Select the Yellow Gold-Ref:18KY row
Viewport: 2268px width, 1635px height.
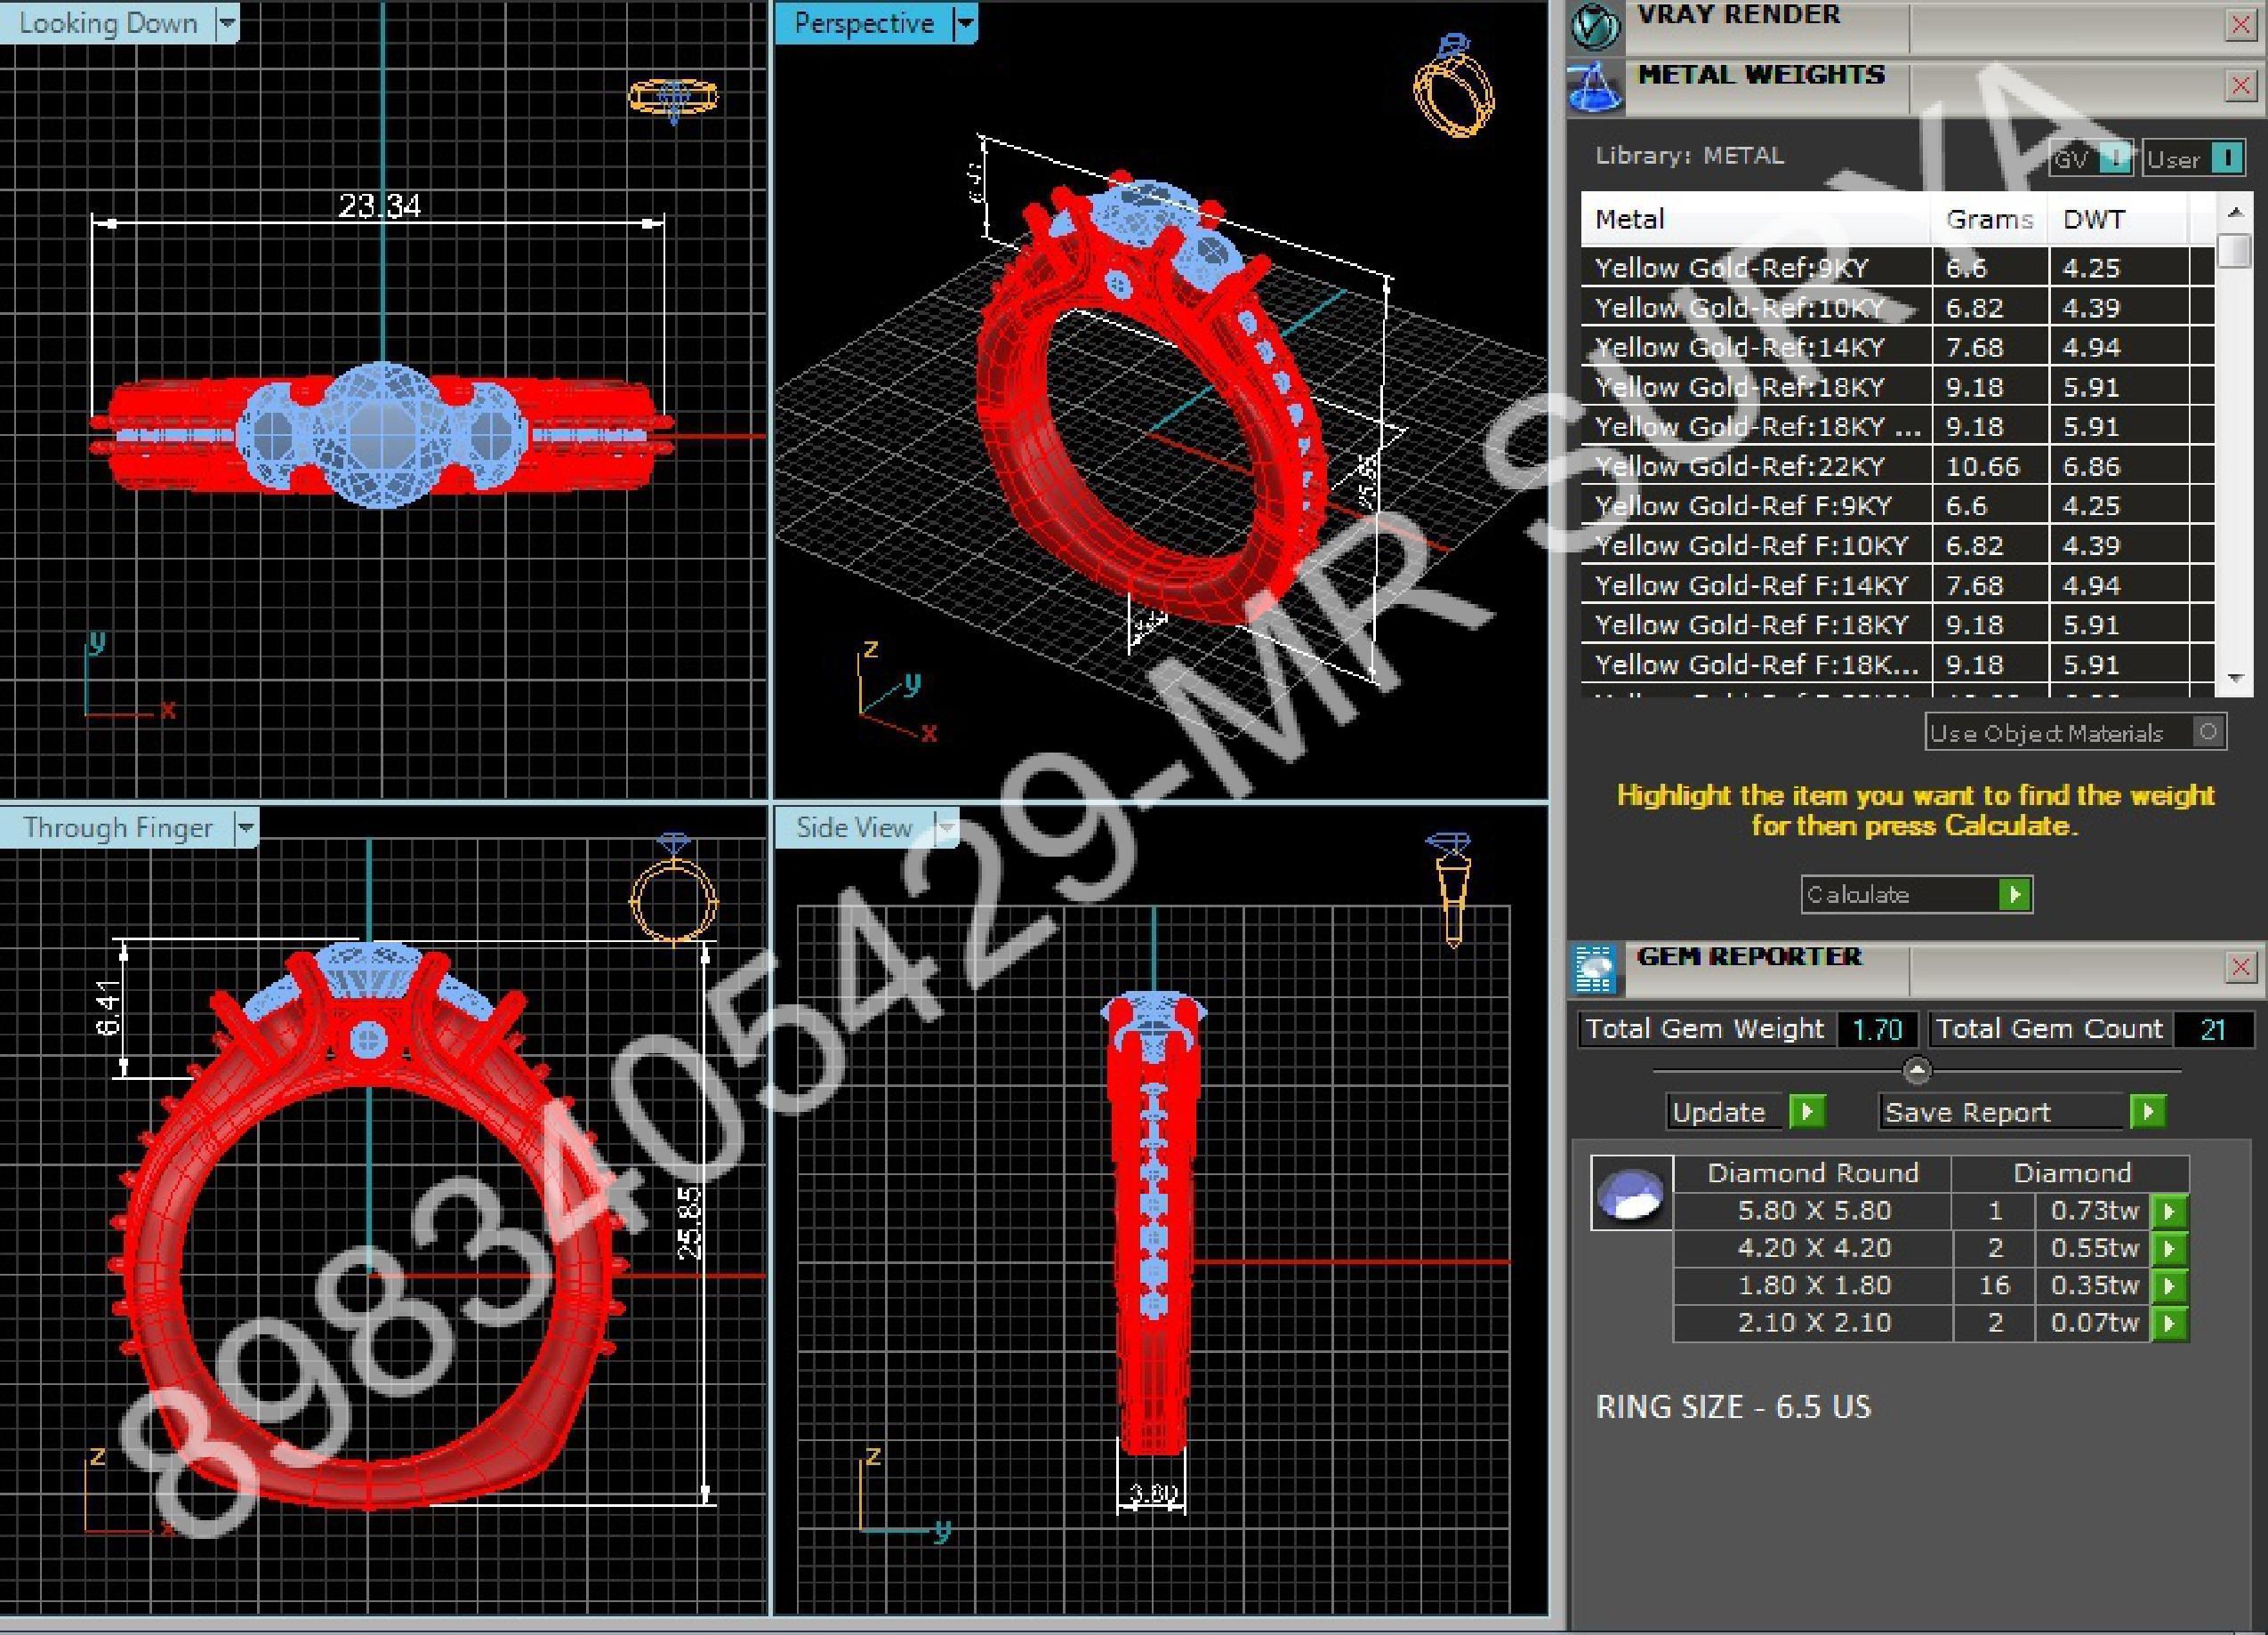pyautogui.click(x=1897, y=387)
